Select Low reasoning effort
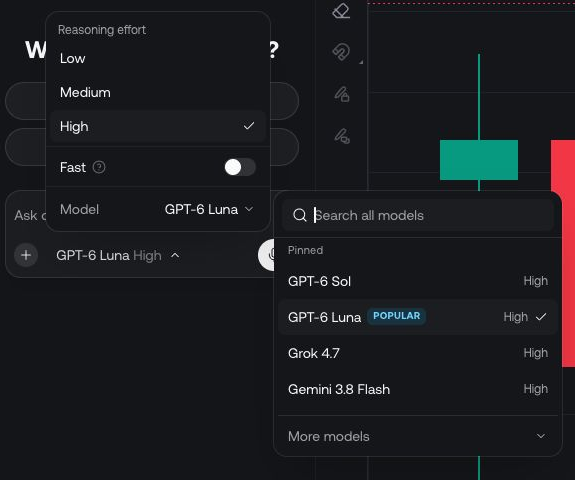Image resolution: width=575 pixels, height=480 pixels. 158,59
